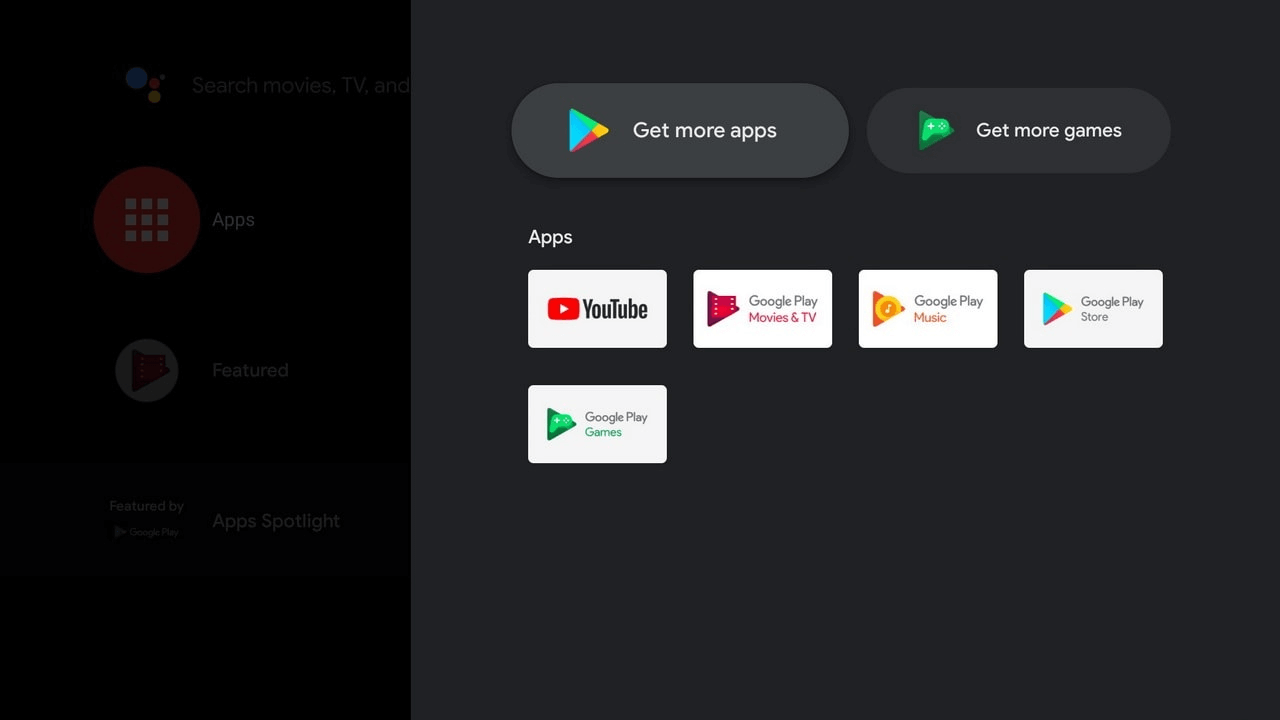Launch the Google Play Games app
This screenshot has width=1280, height=720.
pyautogui.click(x=597, y=424)
